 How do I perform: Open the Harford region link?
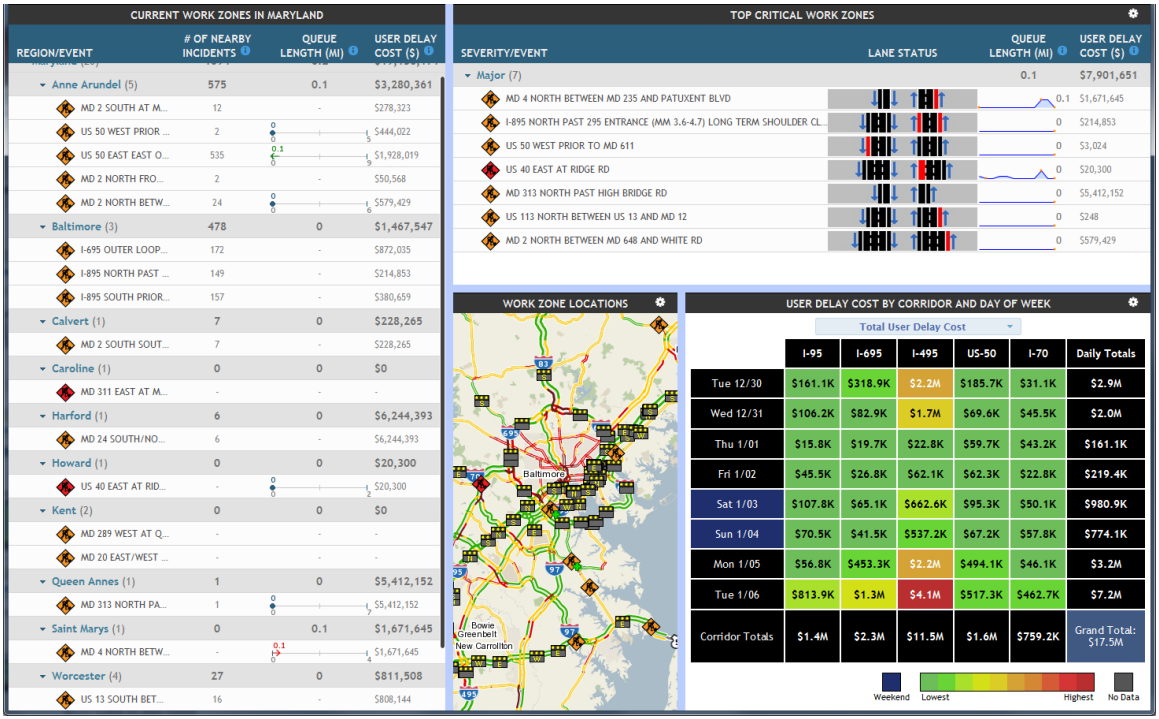(71, 416)
